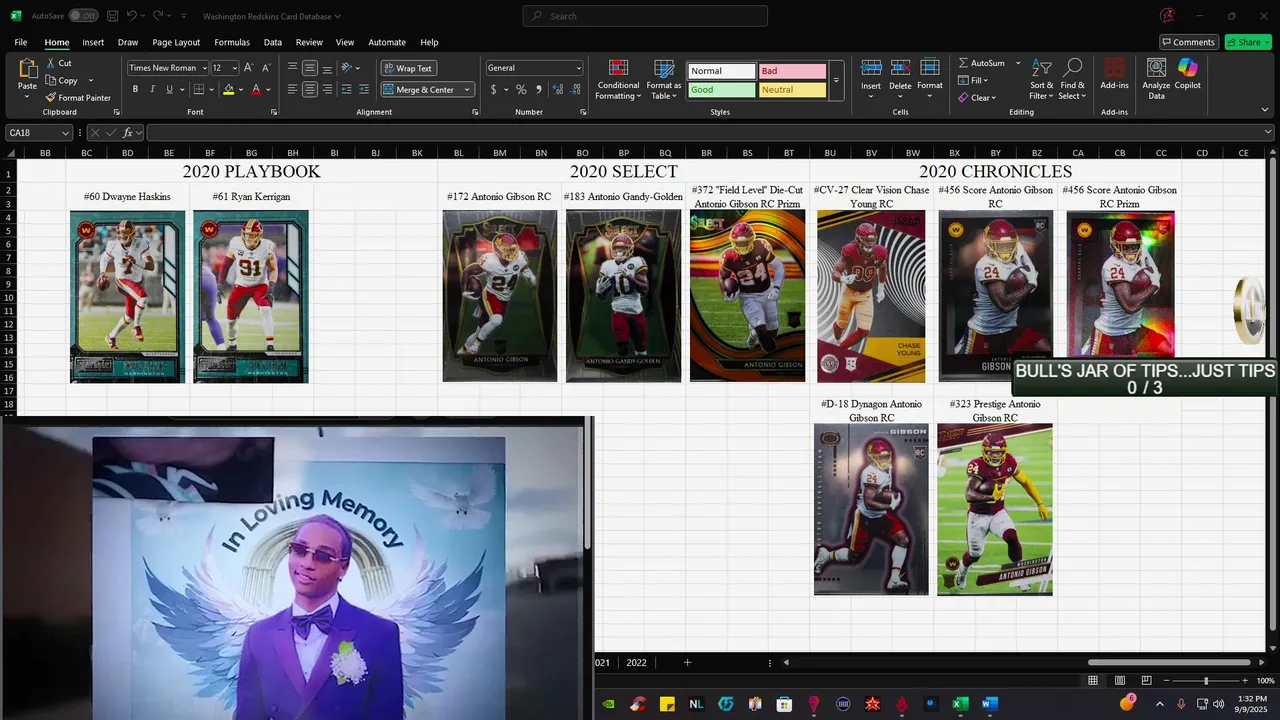The height and width of the screenshot is (720, 1280).
Task: Collapse the ribbon with chevron
Action: pyautogui.click(x=1265, y=111)
